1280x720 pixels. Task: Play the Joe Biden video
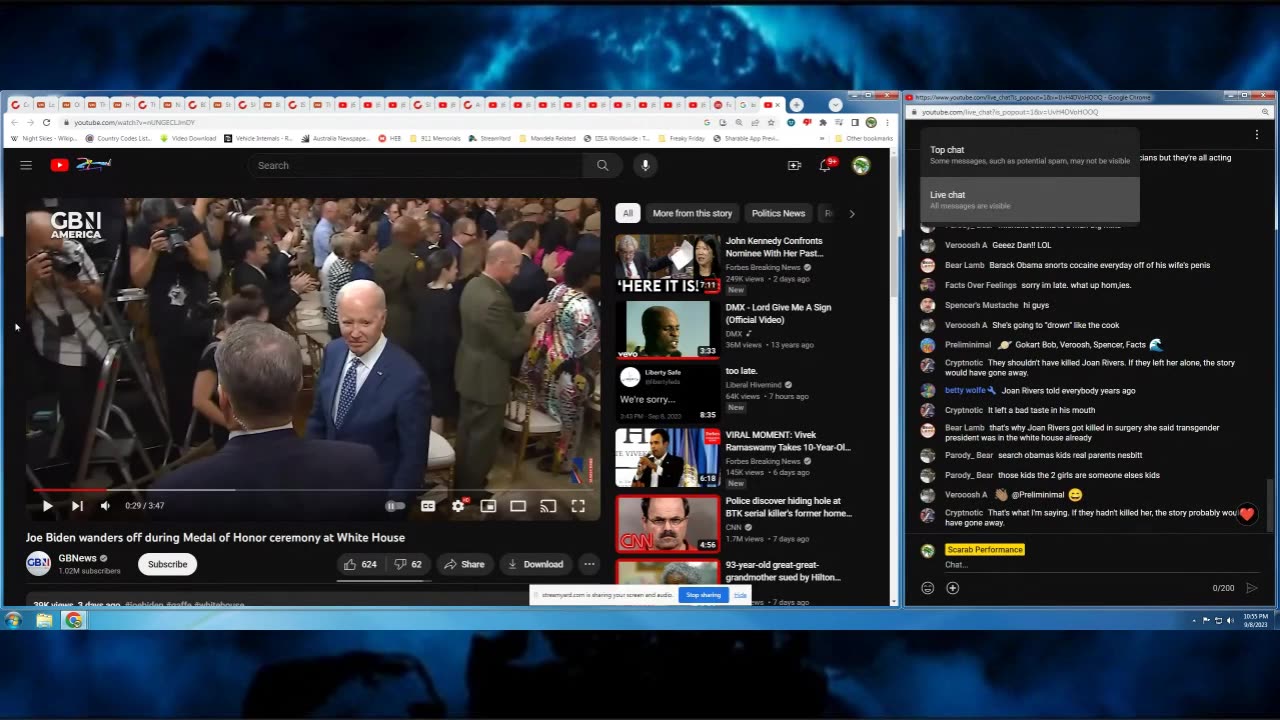tap(47, 506)
